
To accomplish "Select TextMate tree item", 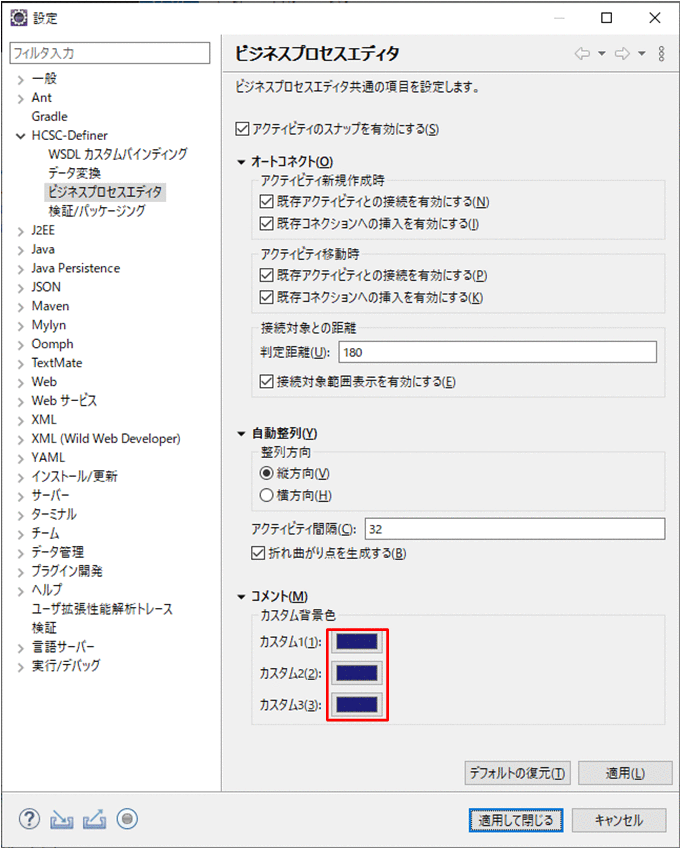I will [x=56, y=363].
